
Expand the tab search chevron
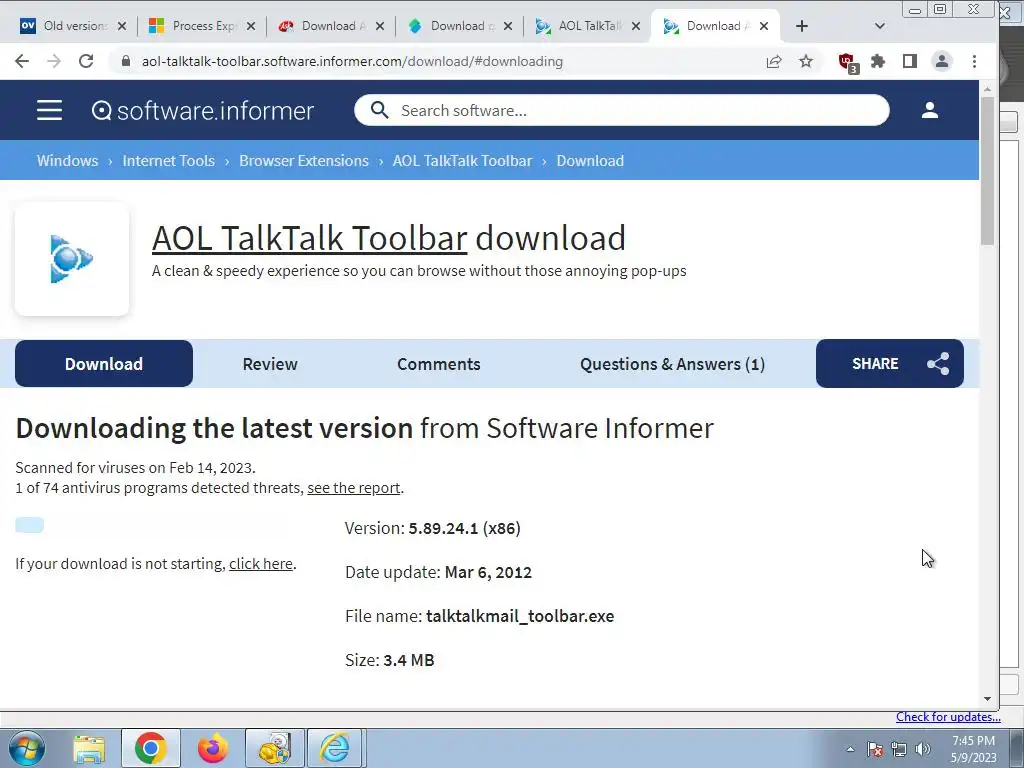[880, 26]
